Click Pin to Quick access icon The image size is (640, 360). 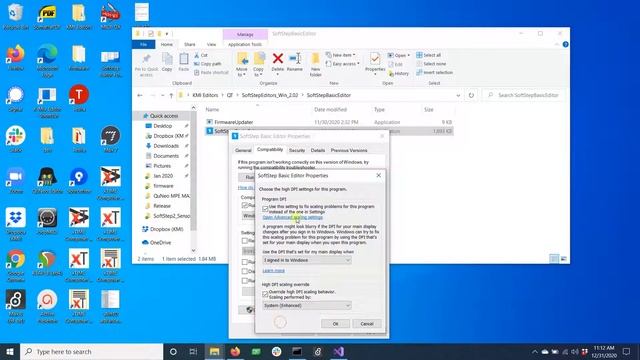(x=146, y=59)
